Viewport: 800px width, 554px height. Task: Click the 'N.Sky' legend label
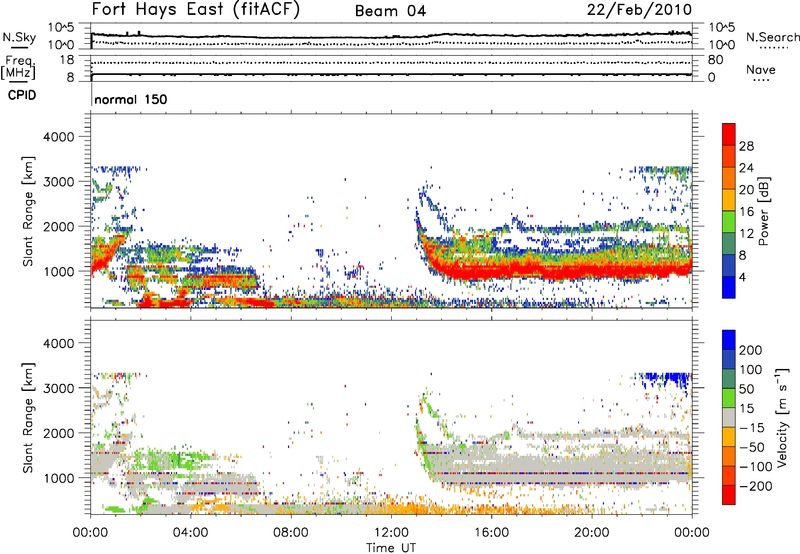[x=19, y=37]
